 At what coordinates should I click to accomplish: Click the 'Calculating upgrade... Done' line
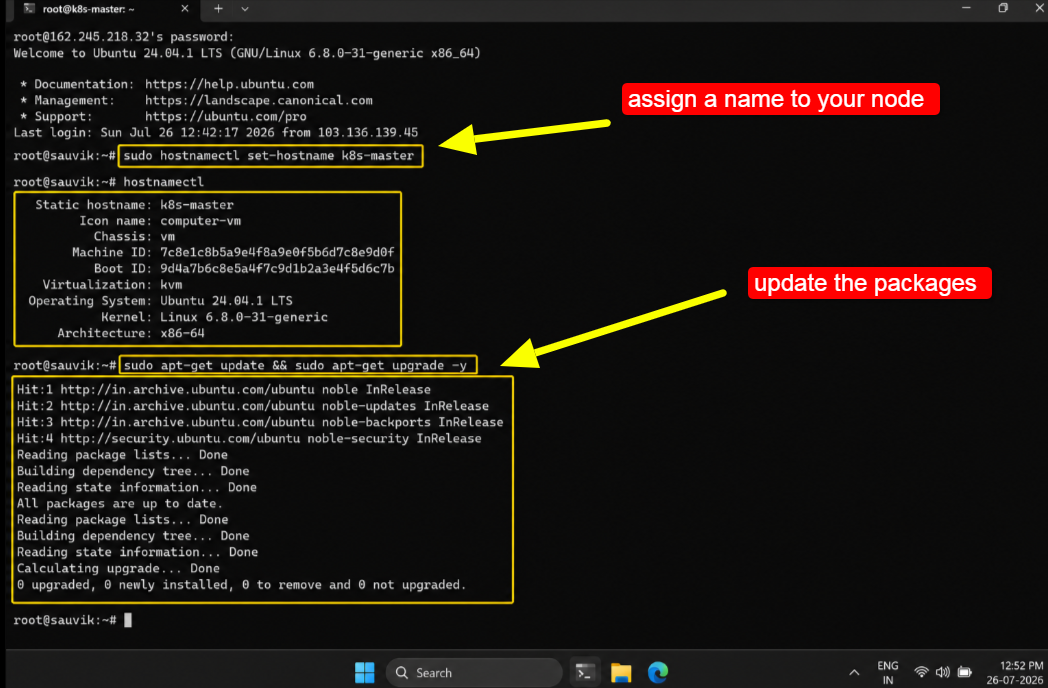pyautogui.click(x=118, y=568)
